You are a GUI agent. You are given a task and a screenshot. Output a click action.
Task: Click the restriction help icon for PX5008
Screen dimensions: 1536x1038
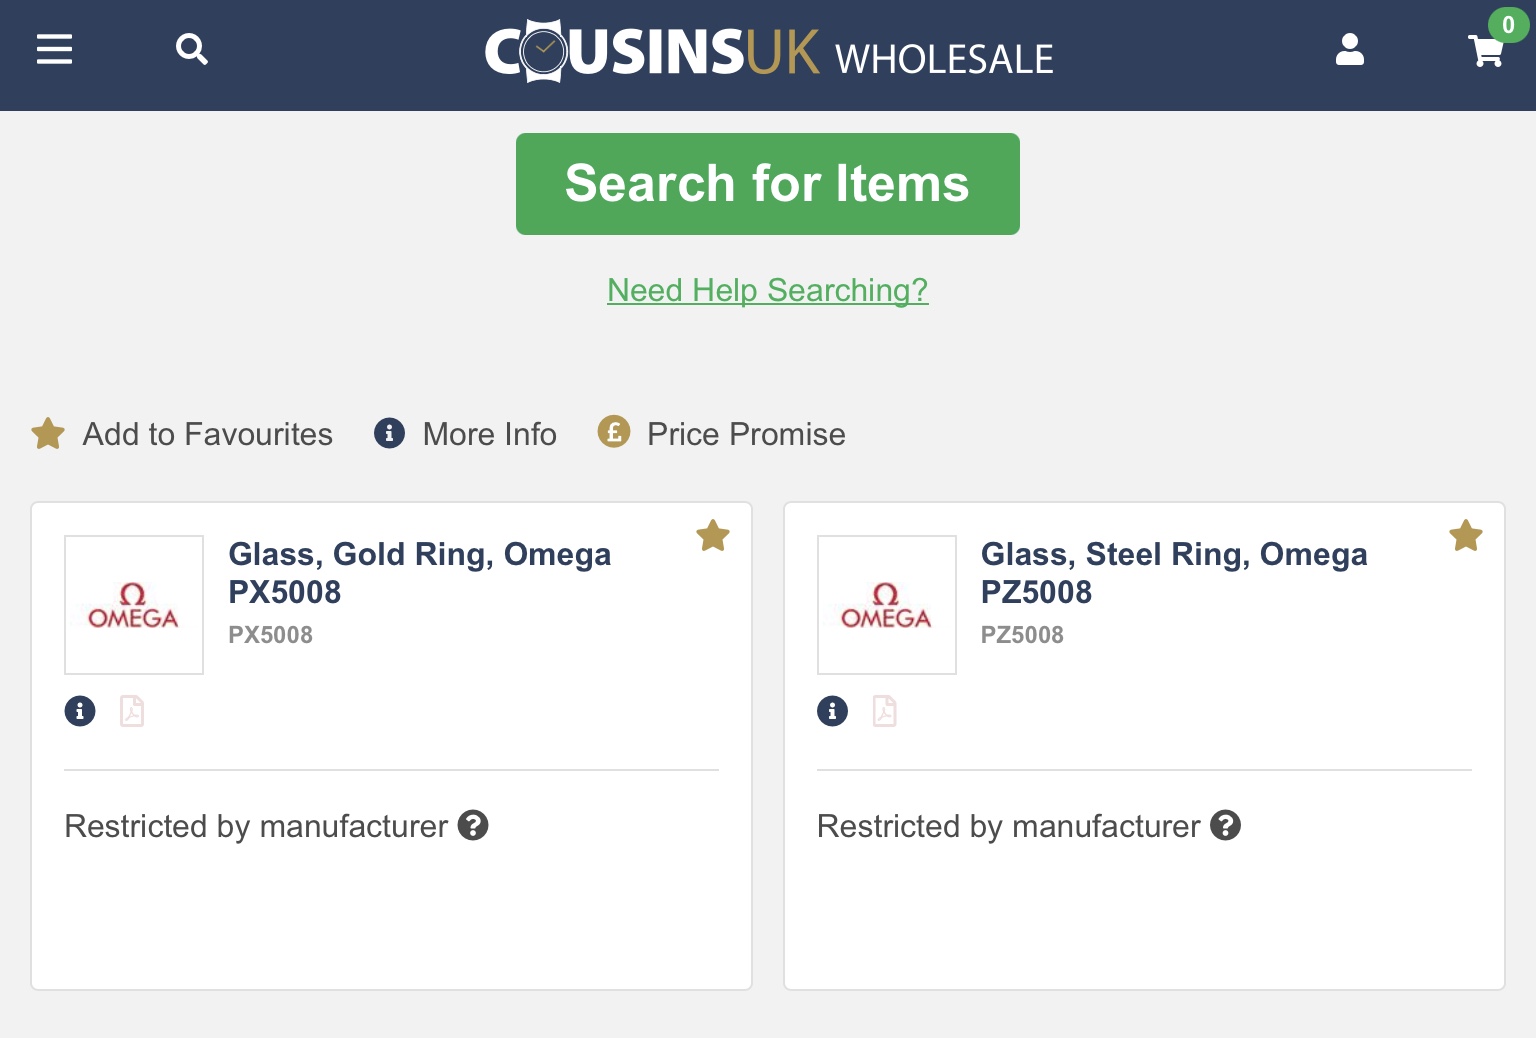click(473, 826)
